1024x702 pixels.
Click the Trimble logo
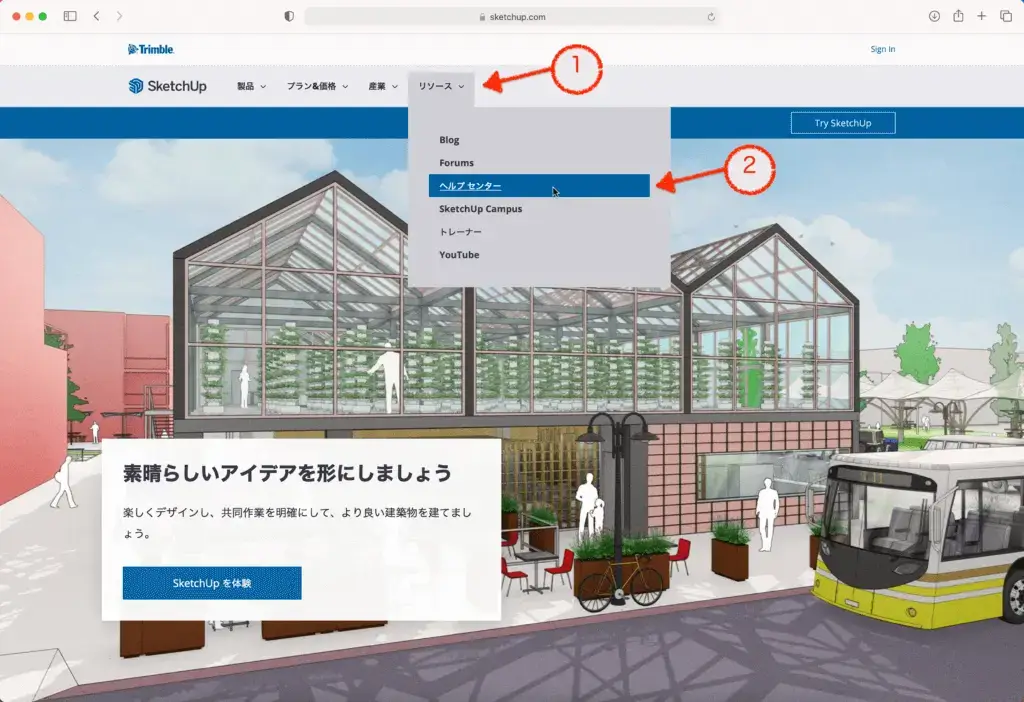coord(151,49)
